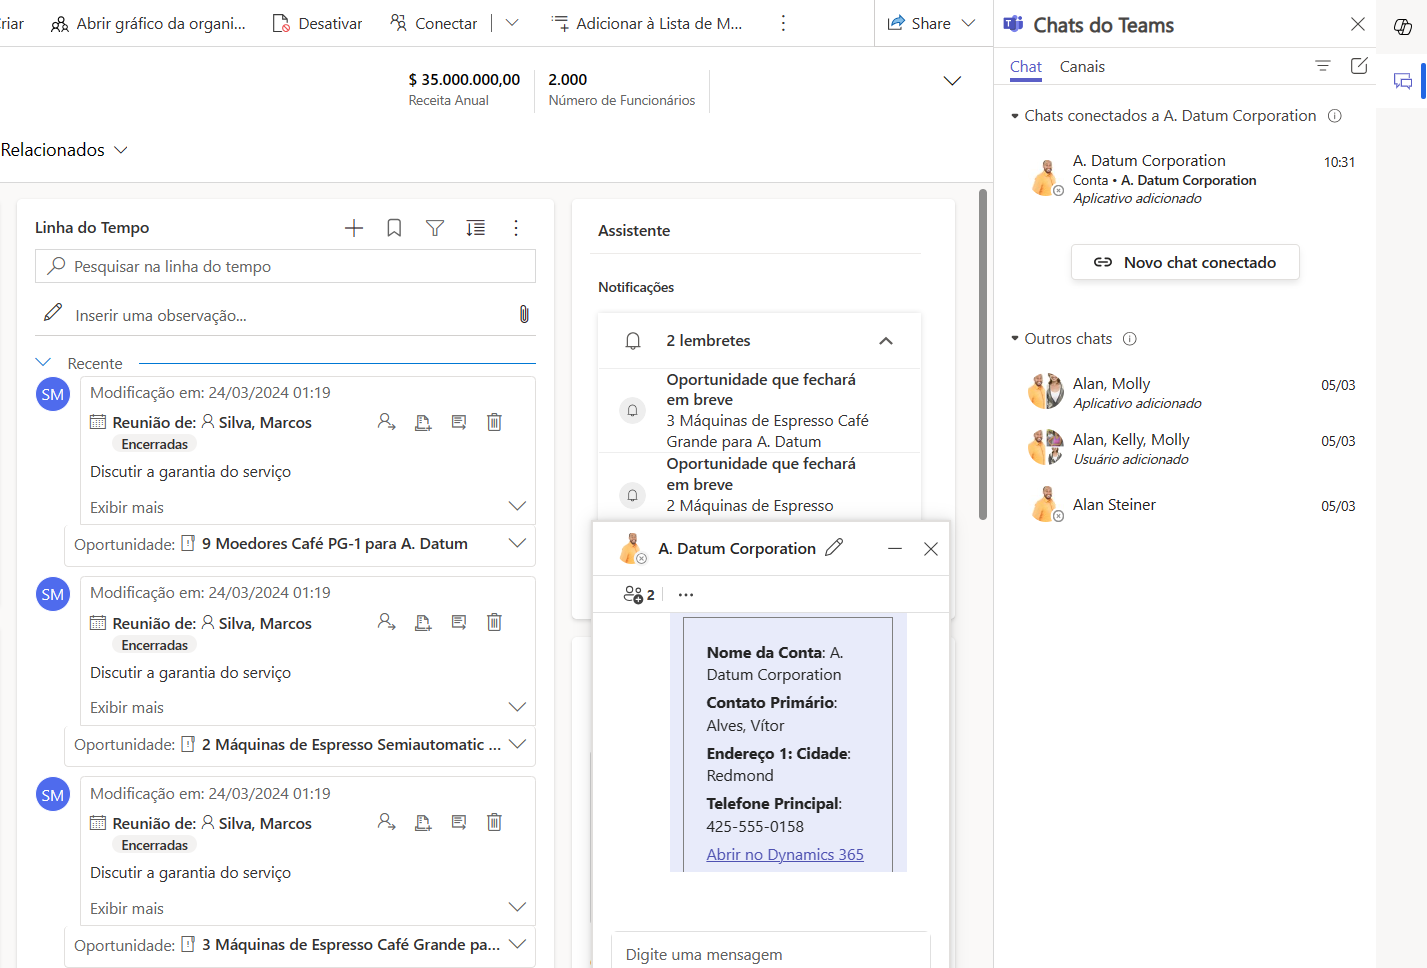The width and height of the screenshot is (1427, 968).
Task: Expand Oportunidade 3 Máquinas de Espresso Café Grande chevron
Action: (x=517, y=944)
